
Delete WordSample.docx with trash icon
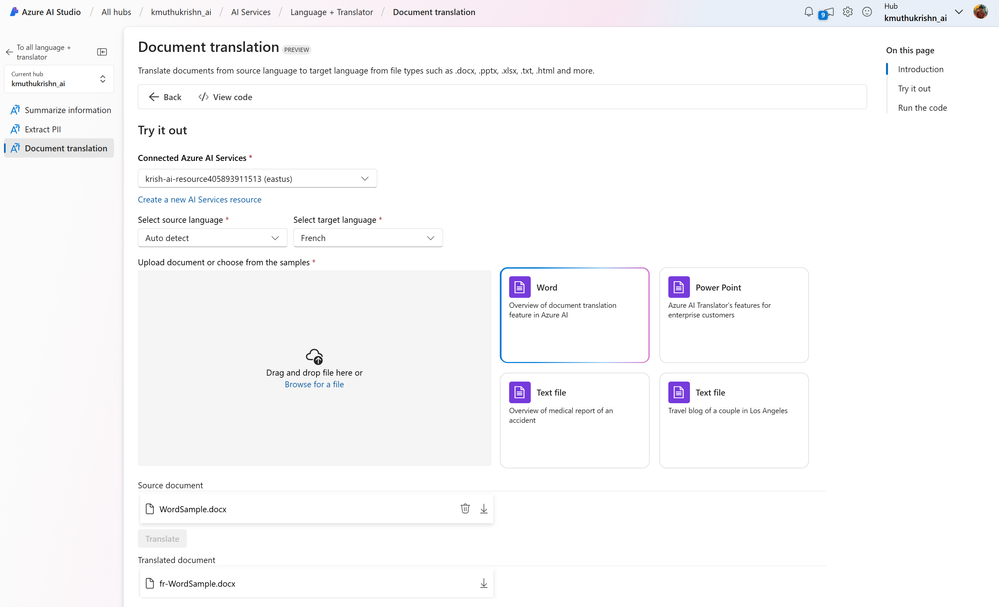[465, 508]
